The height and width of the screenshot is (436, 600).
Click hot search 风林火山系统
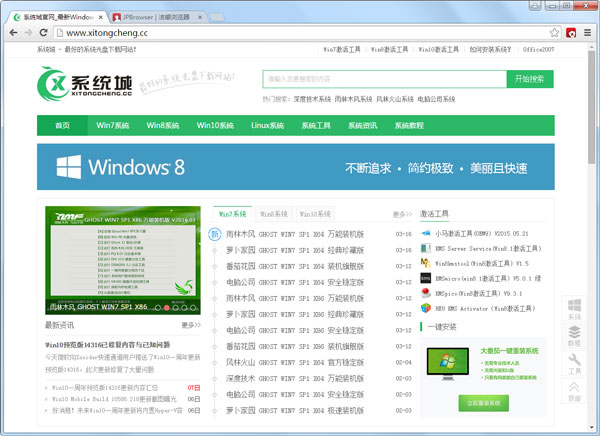click(395, 100)
